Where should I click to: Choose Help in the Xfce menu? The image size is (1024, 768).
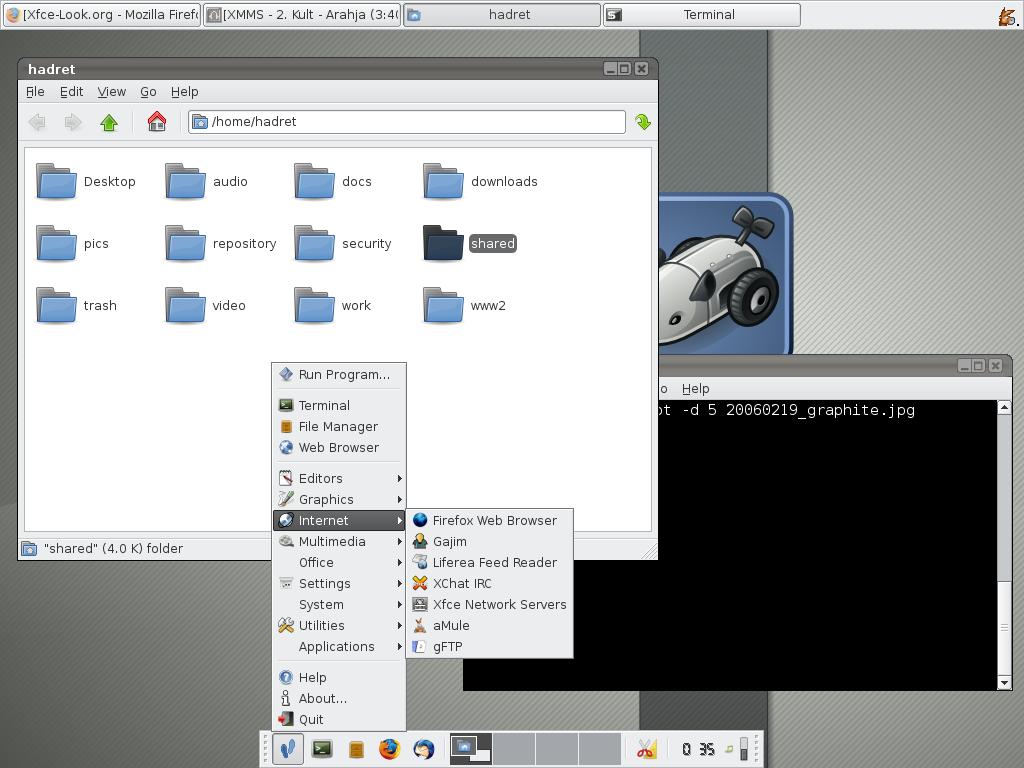pos(340,677)
